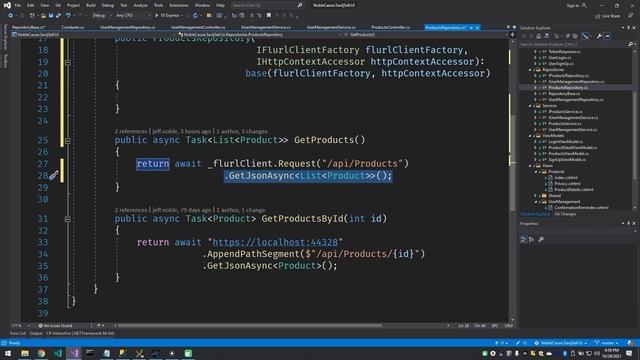
Task: Click the Navigate Backward toolbar icon
Action: tap(11, 16)
